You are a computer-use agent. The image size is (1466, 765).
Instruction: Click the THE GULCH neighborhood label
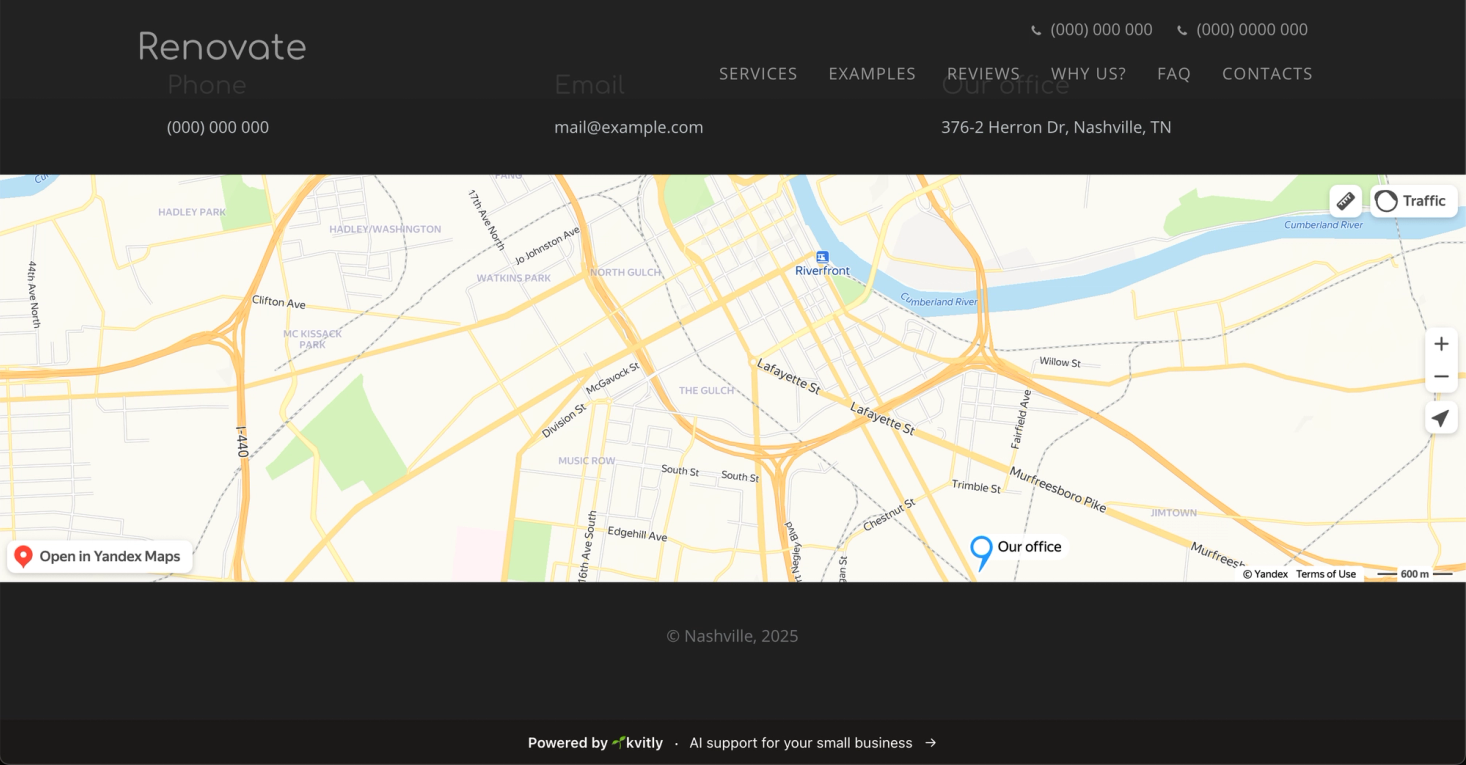pyautogui.click(x=706, y=390)
